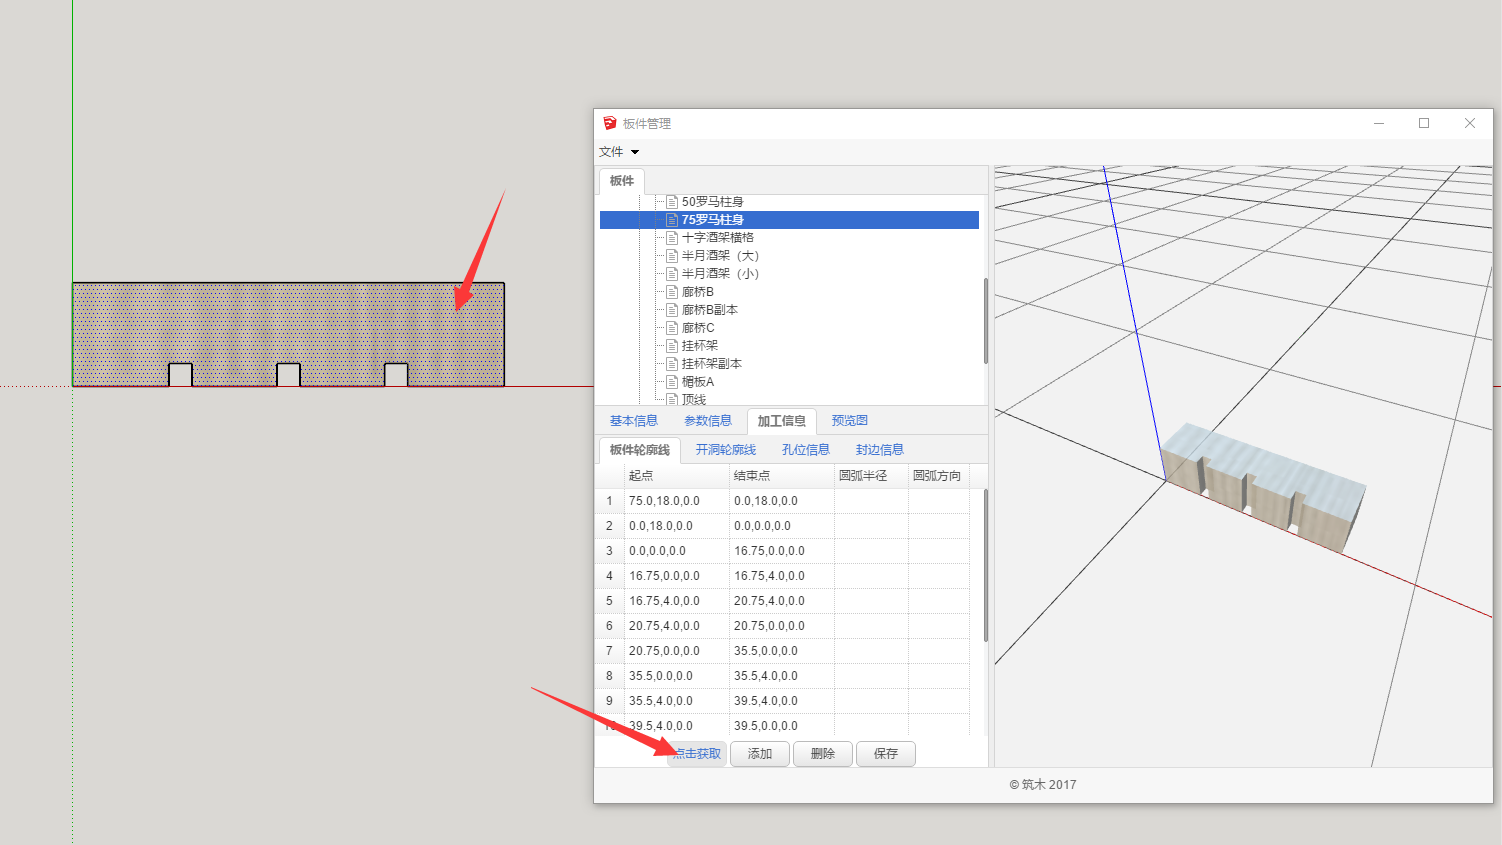Click the 删除 button

coord(823,754)
